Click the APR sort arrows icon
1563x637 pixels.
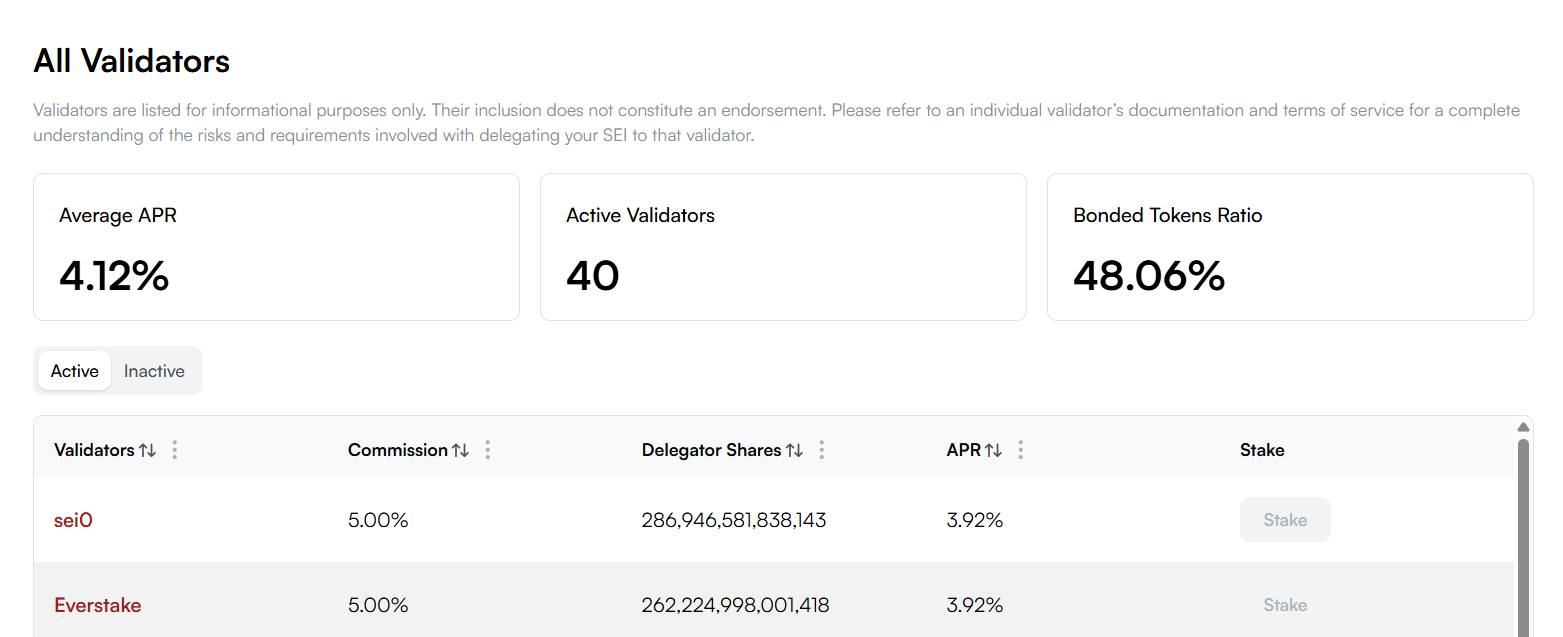[993, 450]
